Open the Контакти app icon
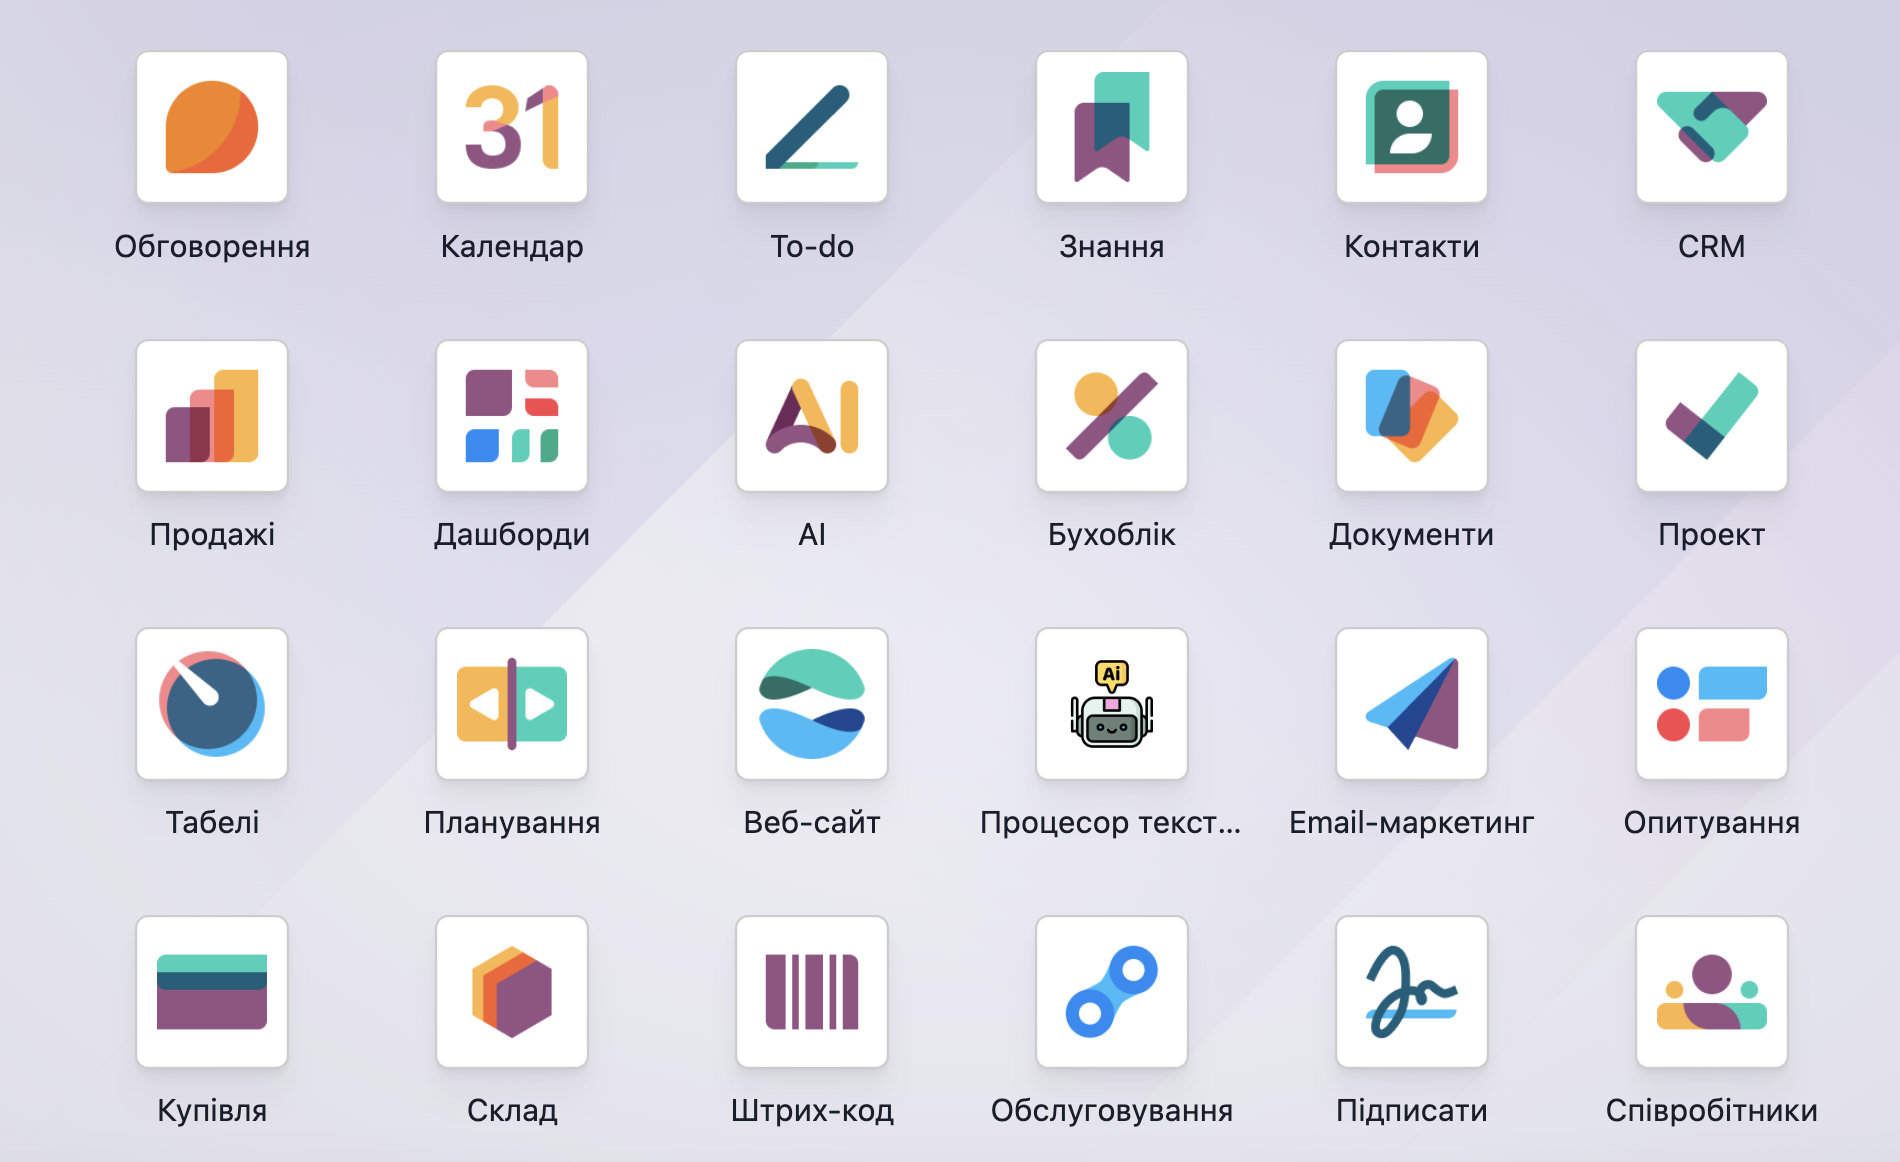 pos(1412,127)
